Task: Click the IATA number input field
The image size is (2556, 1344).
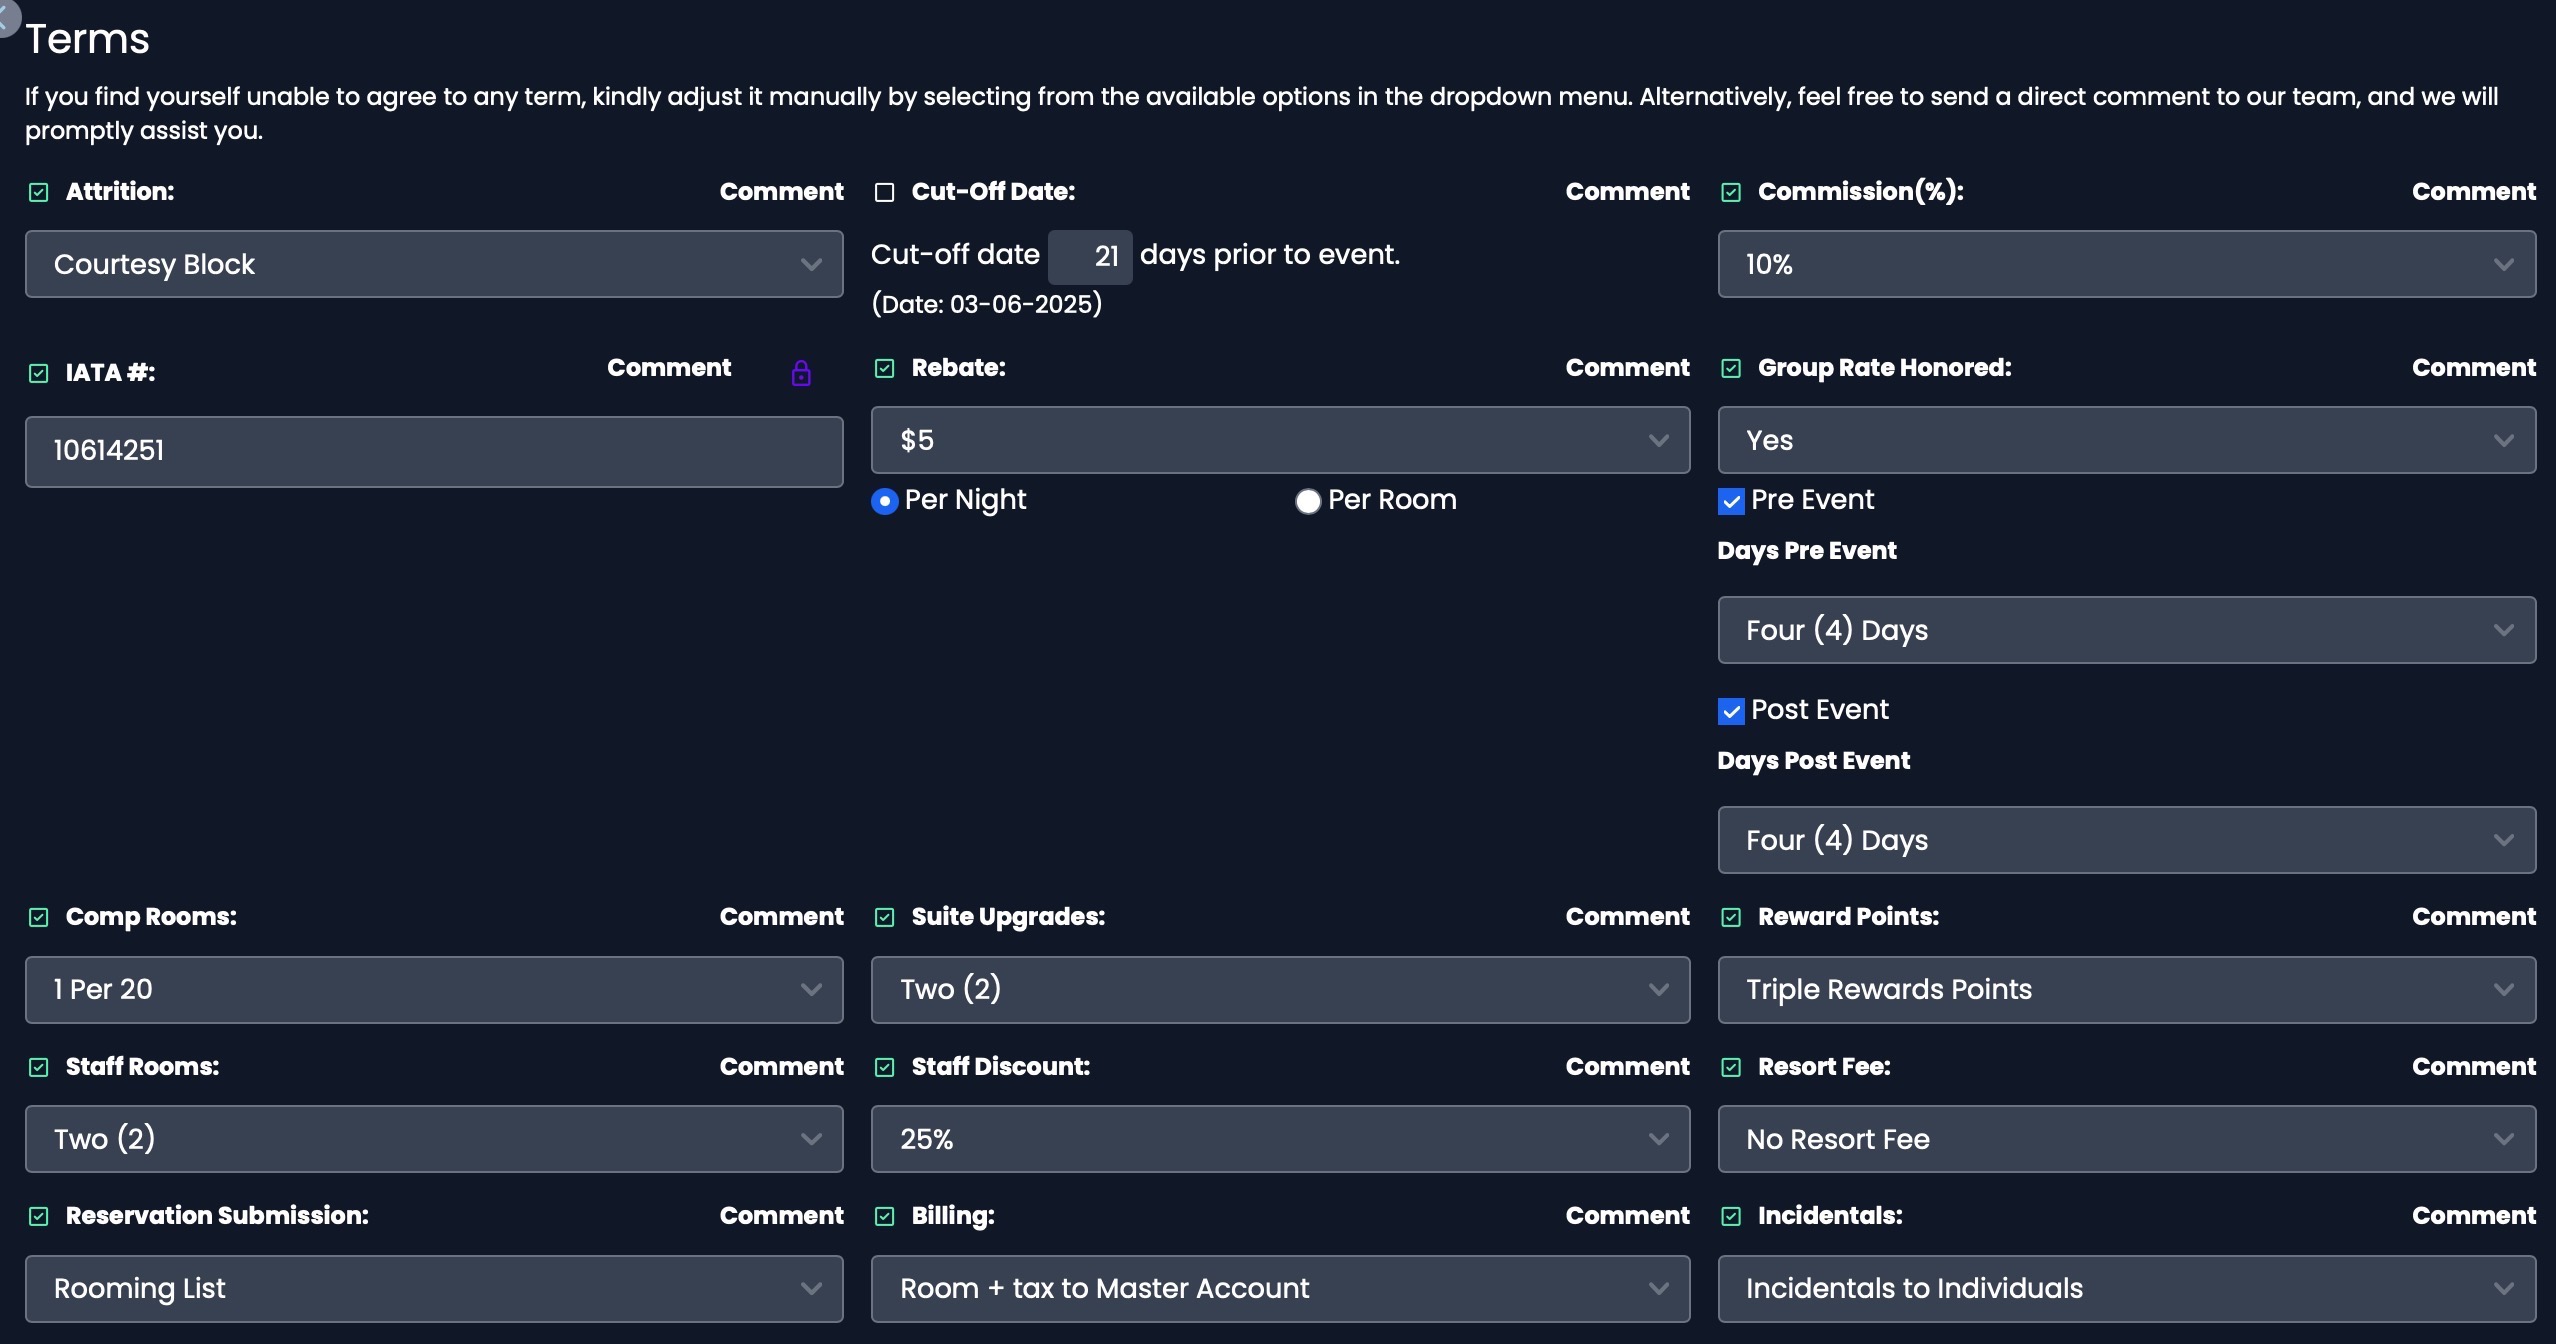Action: coord(434,452)
